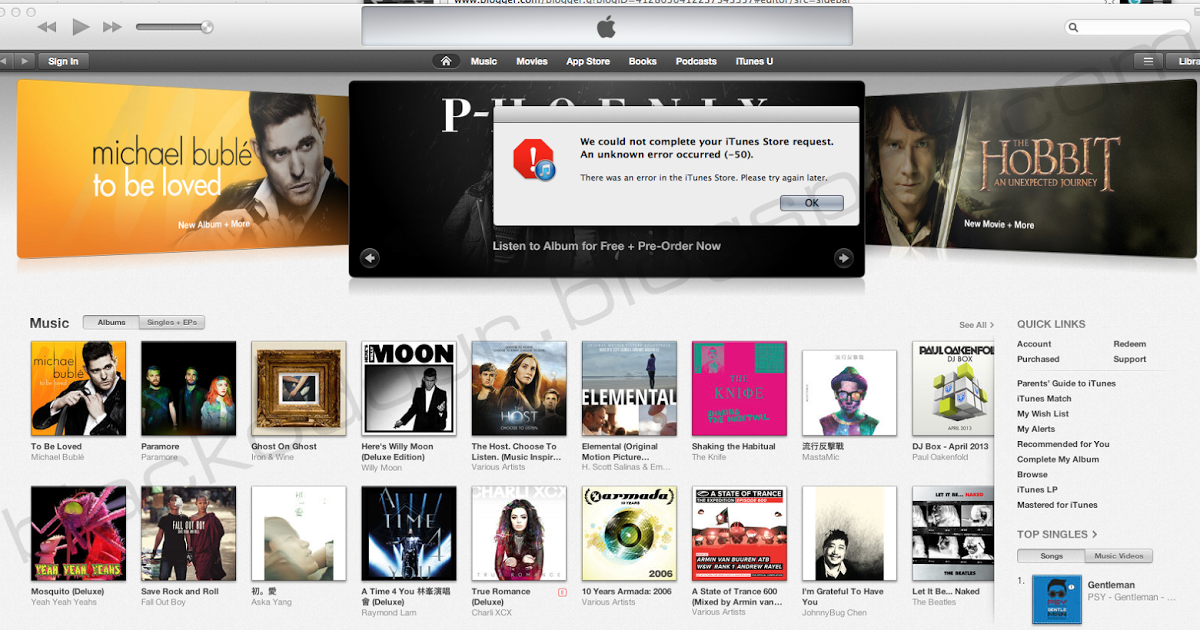
Task: Click the Apple logo in status display
Action: point(606,27)
